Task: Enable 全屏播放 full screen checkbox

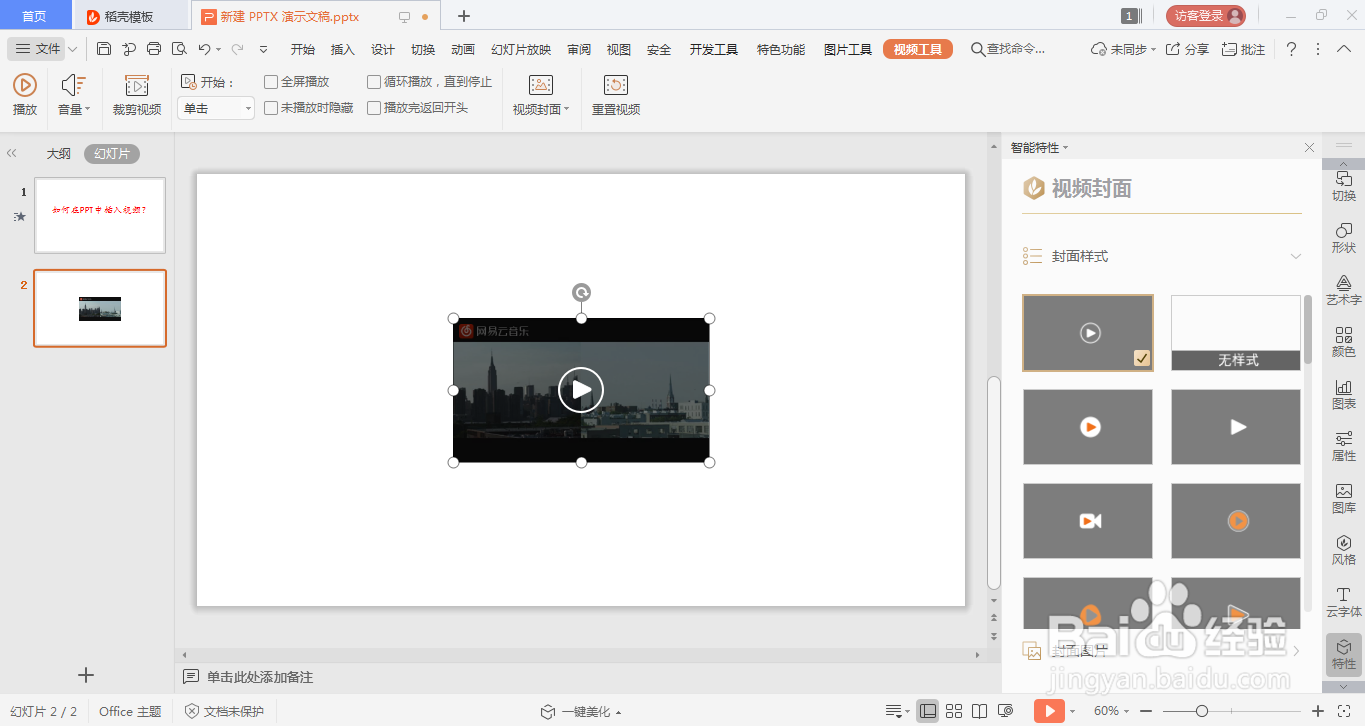Action: (x=271, y=82)
